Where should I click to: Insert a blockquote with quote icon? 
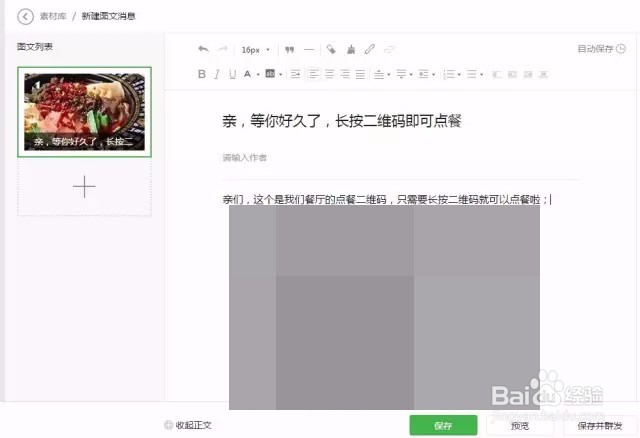(x=289, y=50)
